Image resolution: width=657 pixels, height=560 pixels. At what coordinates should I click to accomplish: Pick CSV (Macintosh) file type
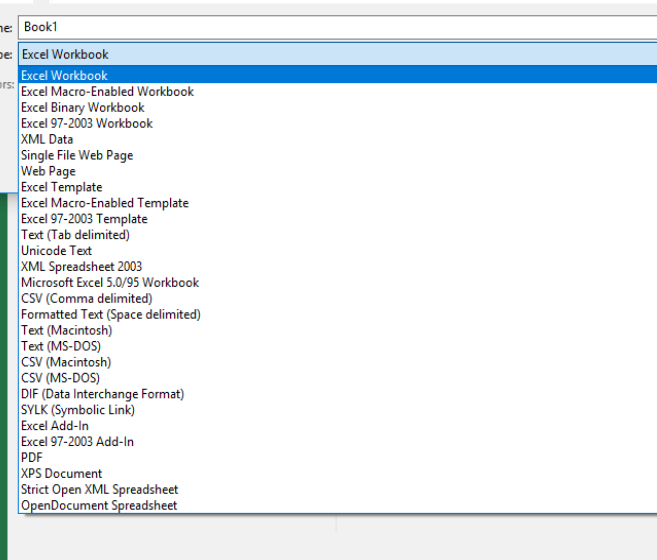tap(338, 362)
